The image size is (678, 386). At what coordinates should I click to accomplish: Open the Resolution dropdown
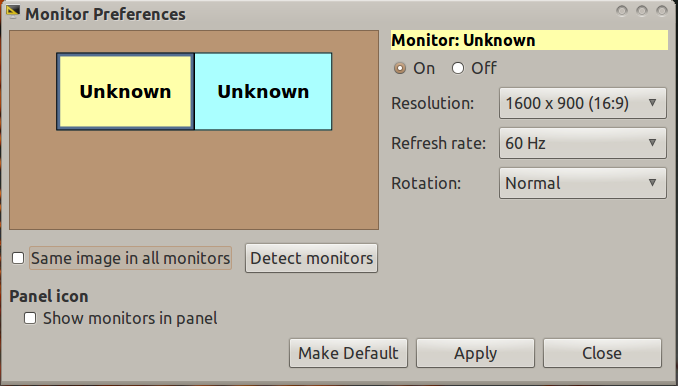coord(582,103)
